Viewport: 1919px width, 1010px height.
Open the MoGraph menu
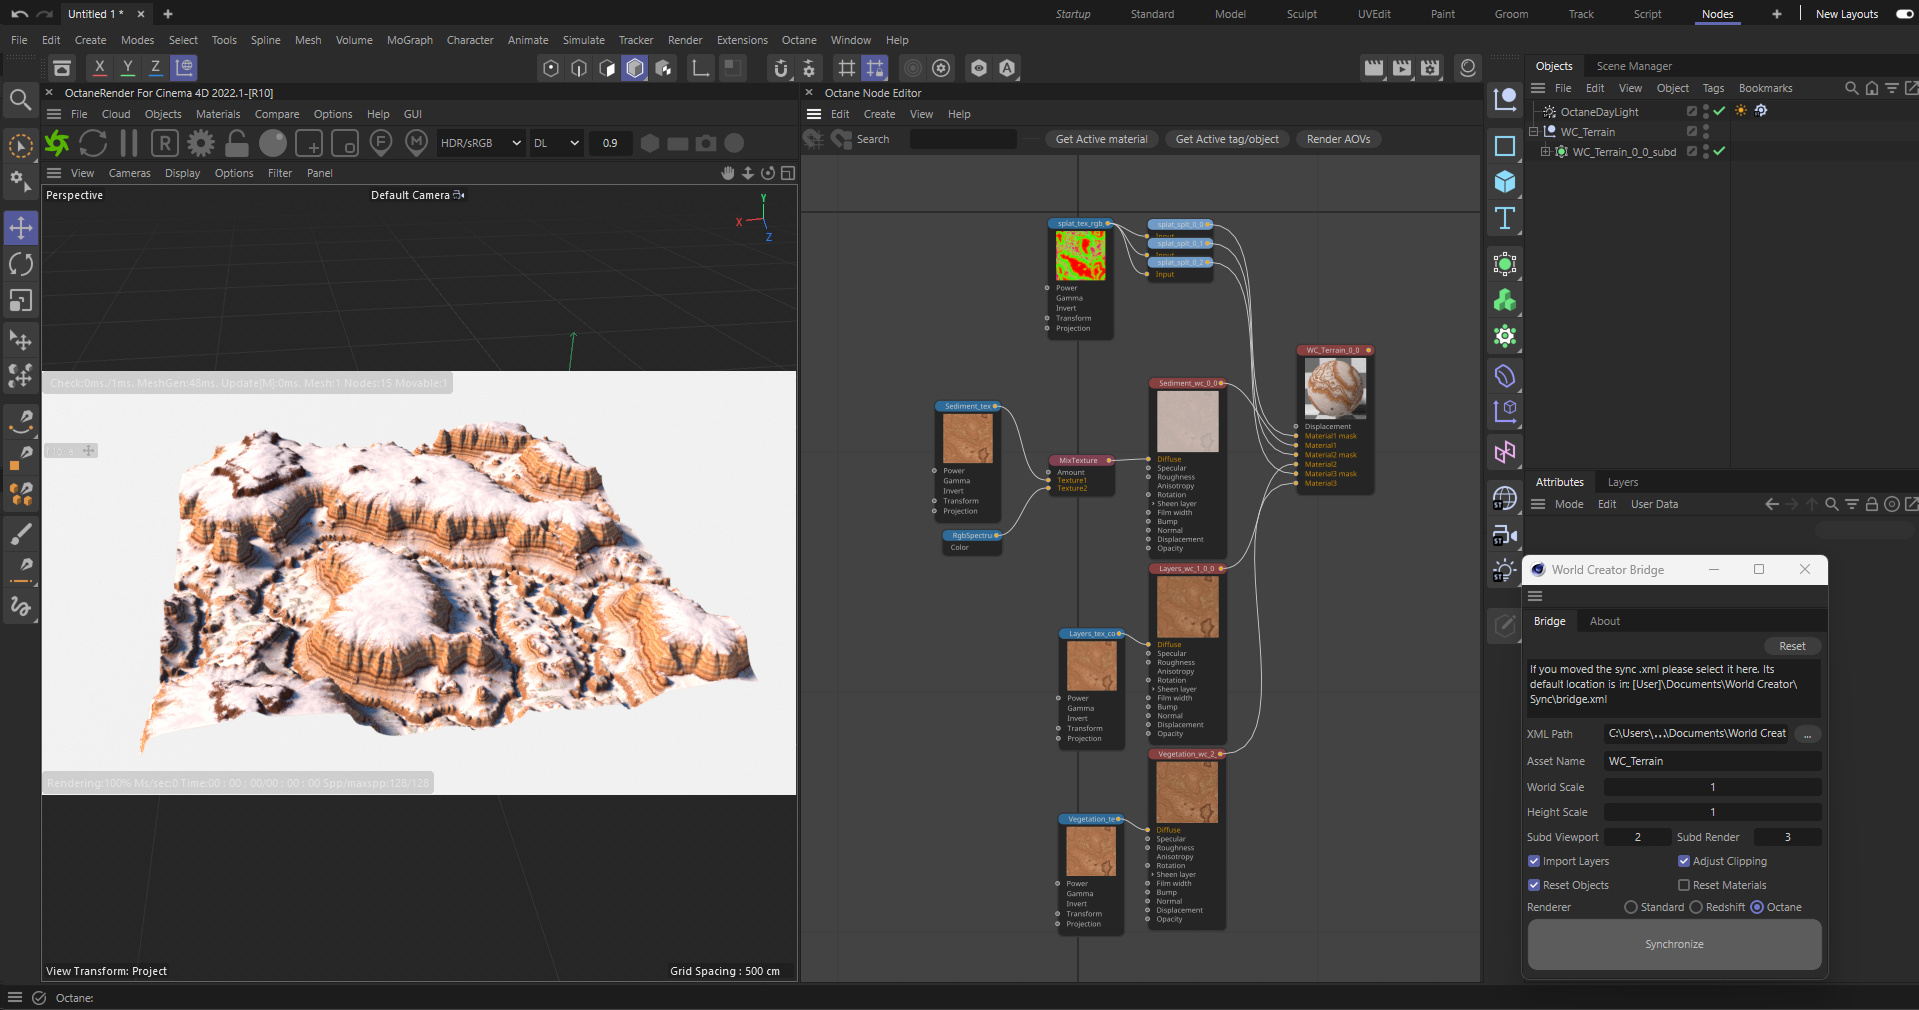(409, 40)
